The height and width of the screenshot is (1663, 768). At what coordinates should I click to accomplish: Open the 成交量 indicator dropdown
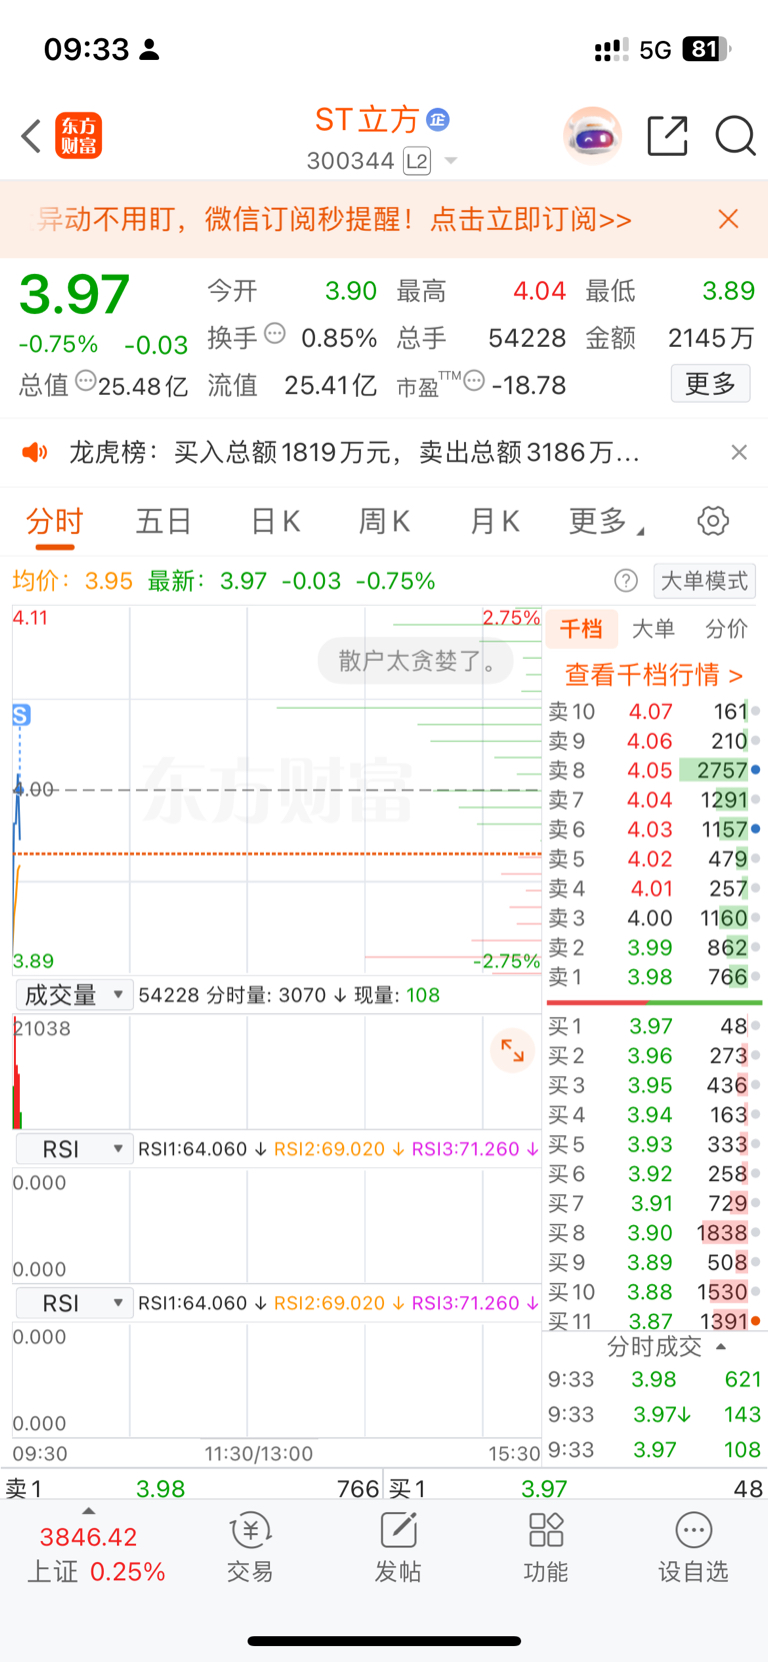tap(74, 995)
